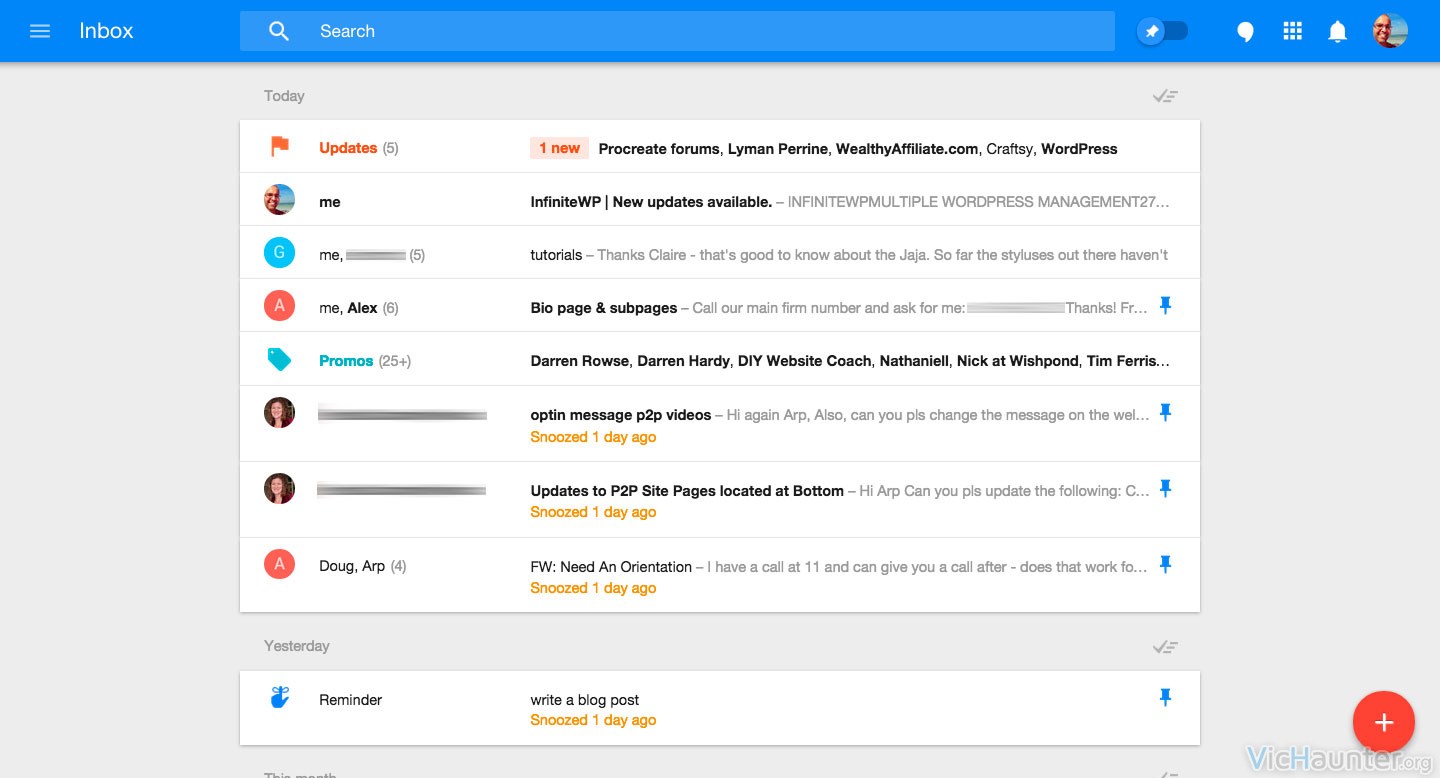Click the Promos sender list text

tap(850, 361)
